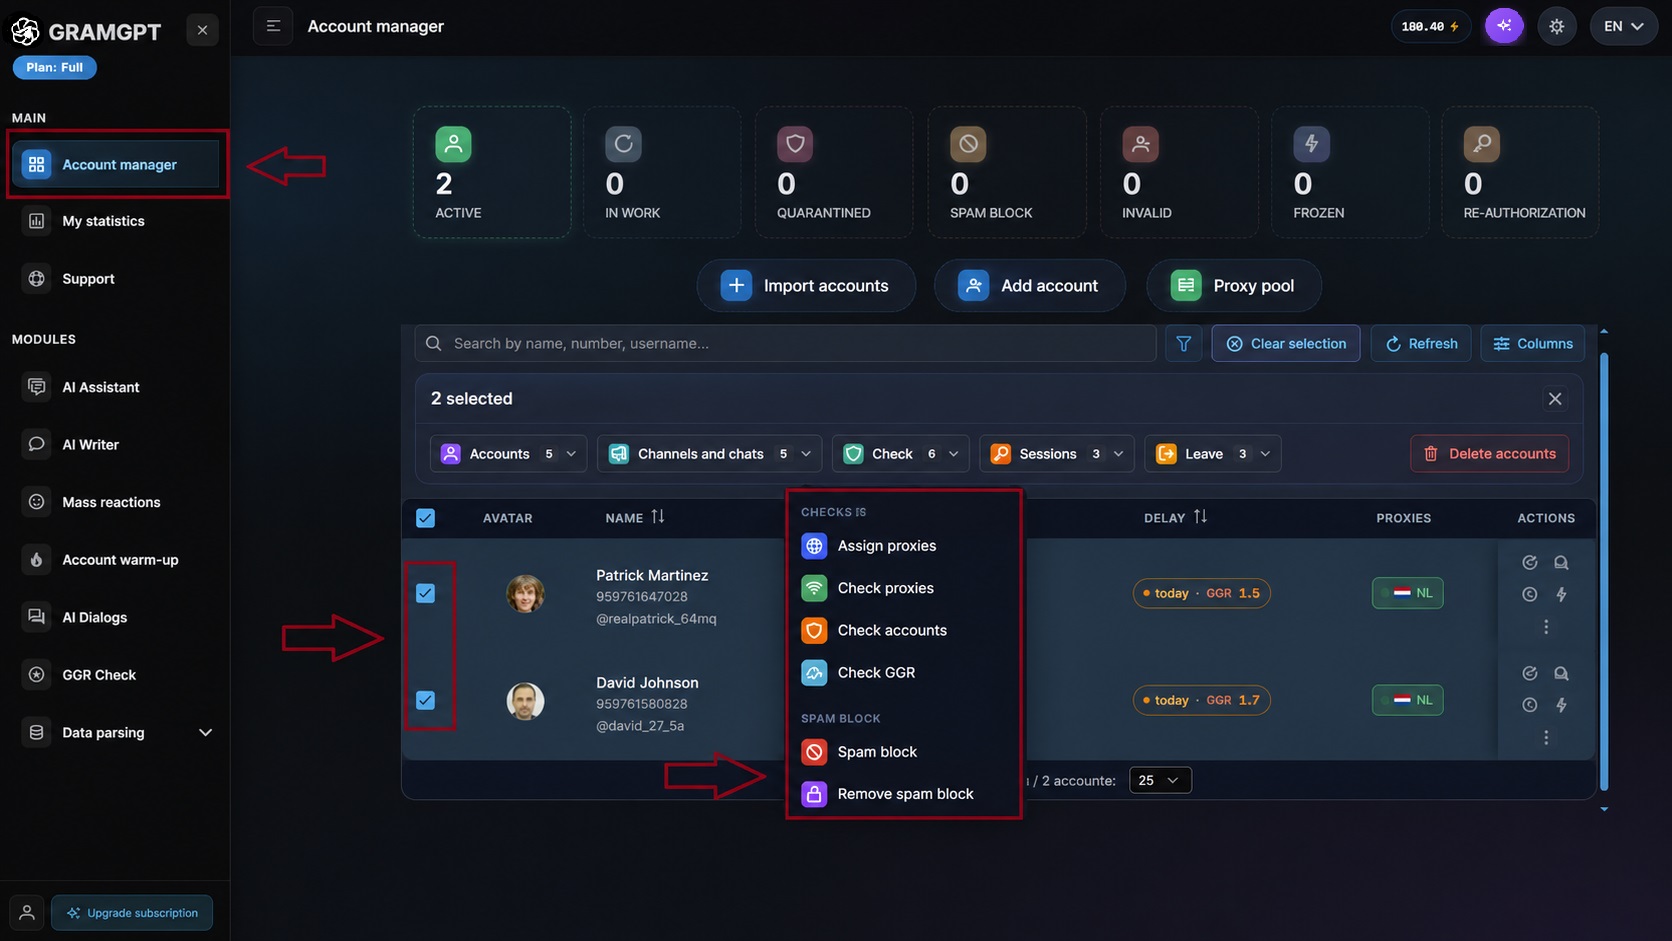The image size is (1672, 941).
Task: Expand the Sessions dropdown
Action: [x=1057, y=454]
